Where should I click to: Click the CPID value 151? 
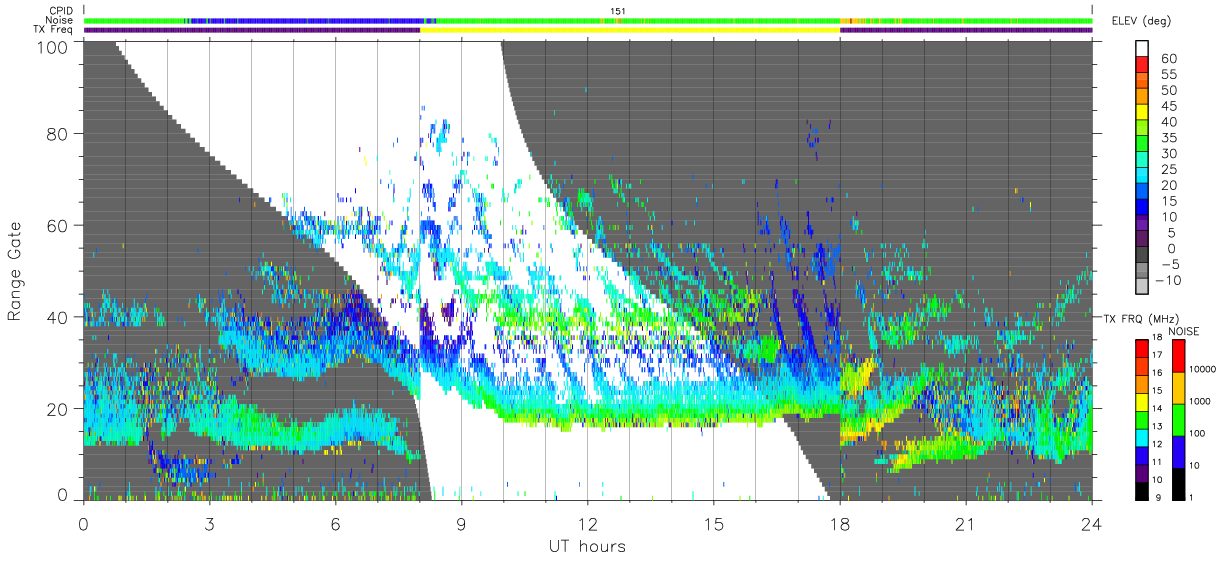click(x=618, y=11)
